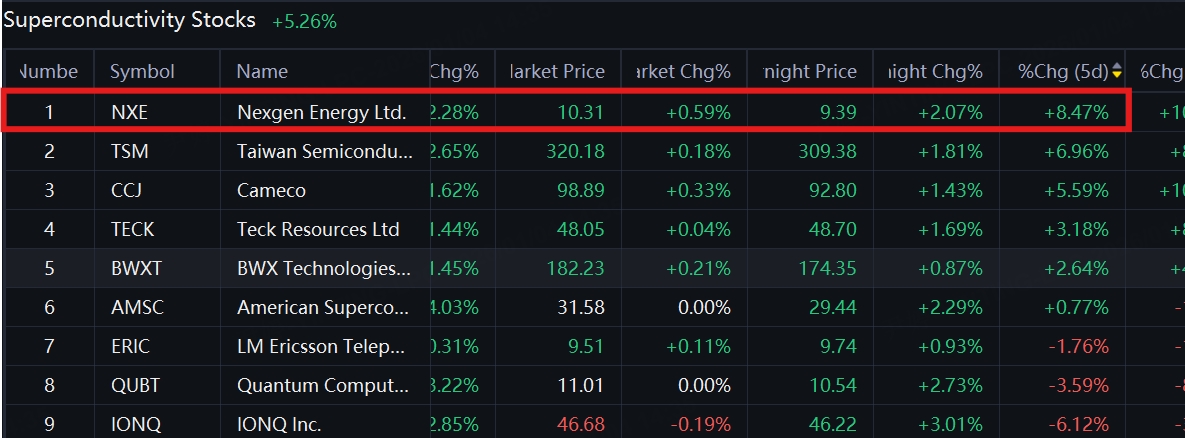
Task: Click Teck Resources Ltd name
Action: tap(318, 229)
